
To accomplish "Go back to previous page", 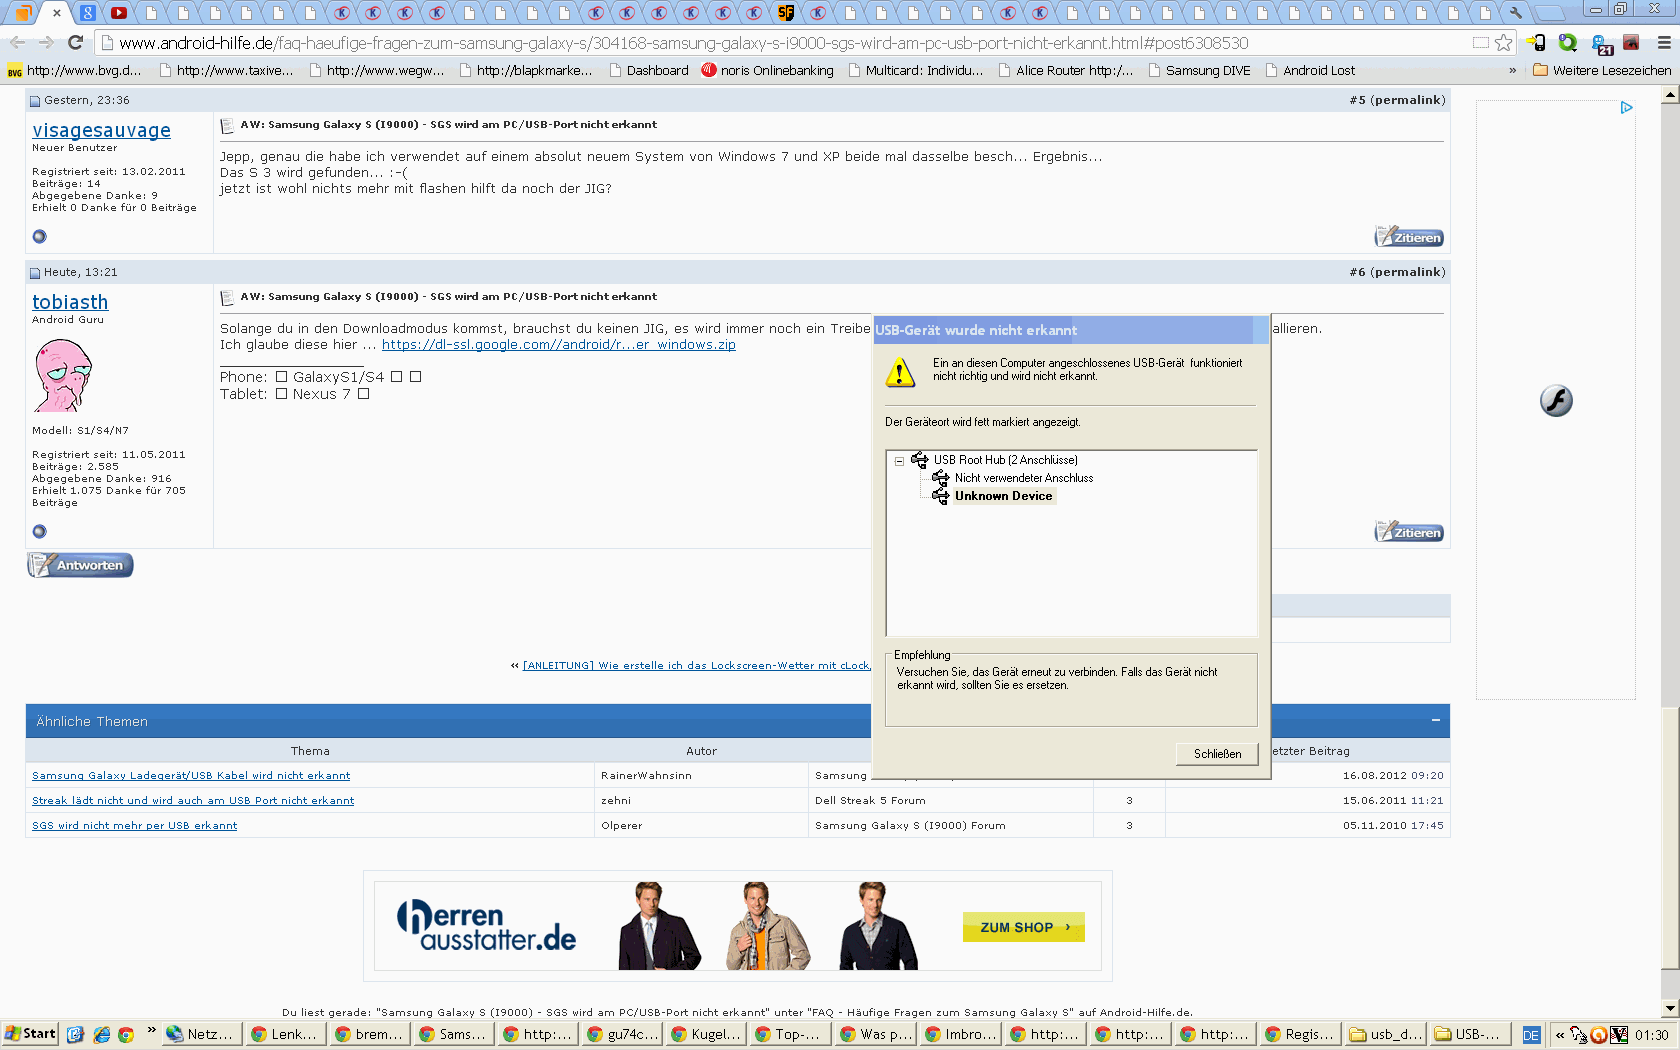I will click(17, 43).
